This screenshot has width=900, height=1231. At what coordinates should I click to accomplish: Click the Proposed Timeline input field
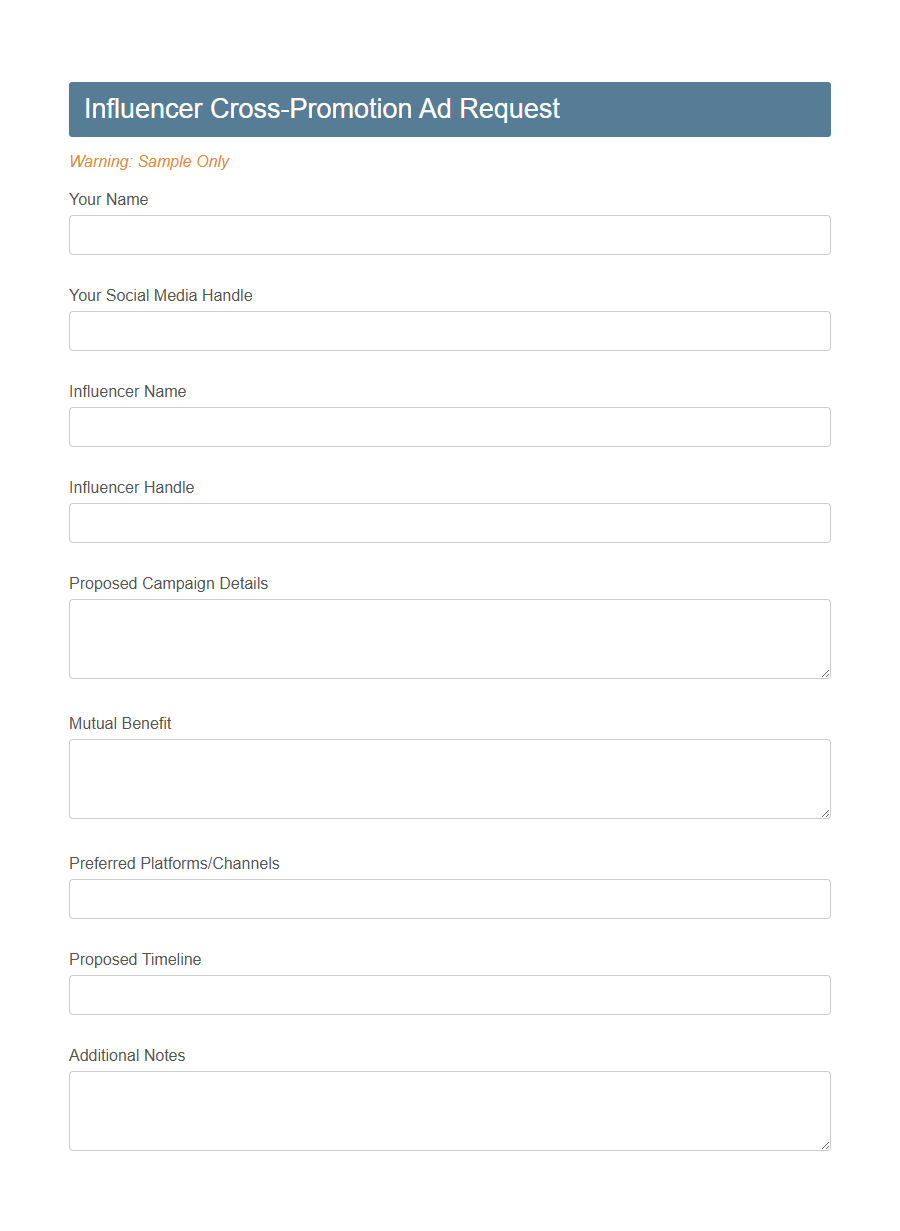tap(449, 995)
